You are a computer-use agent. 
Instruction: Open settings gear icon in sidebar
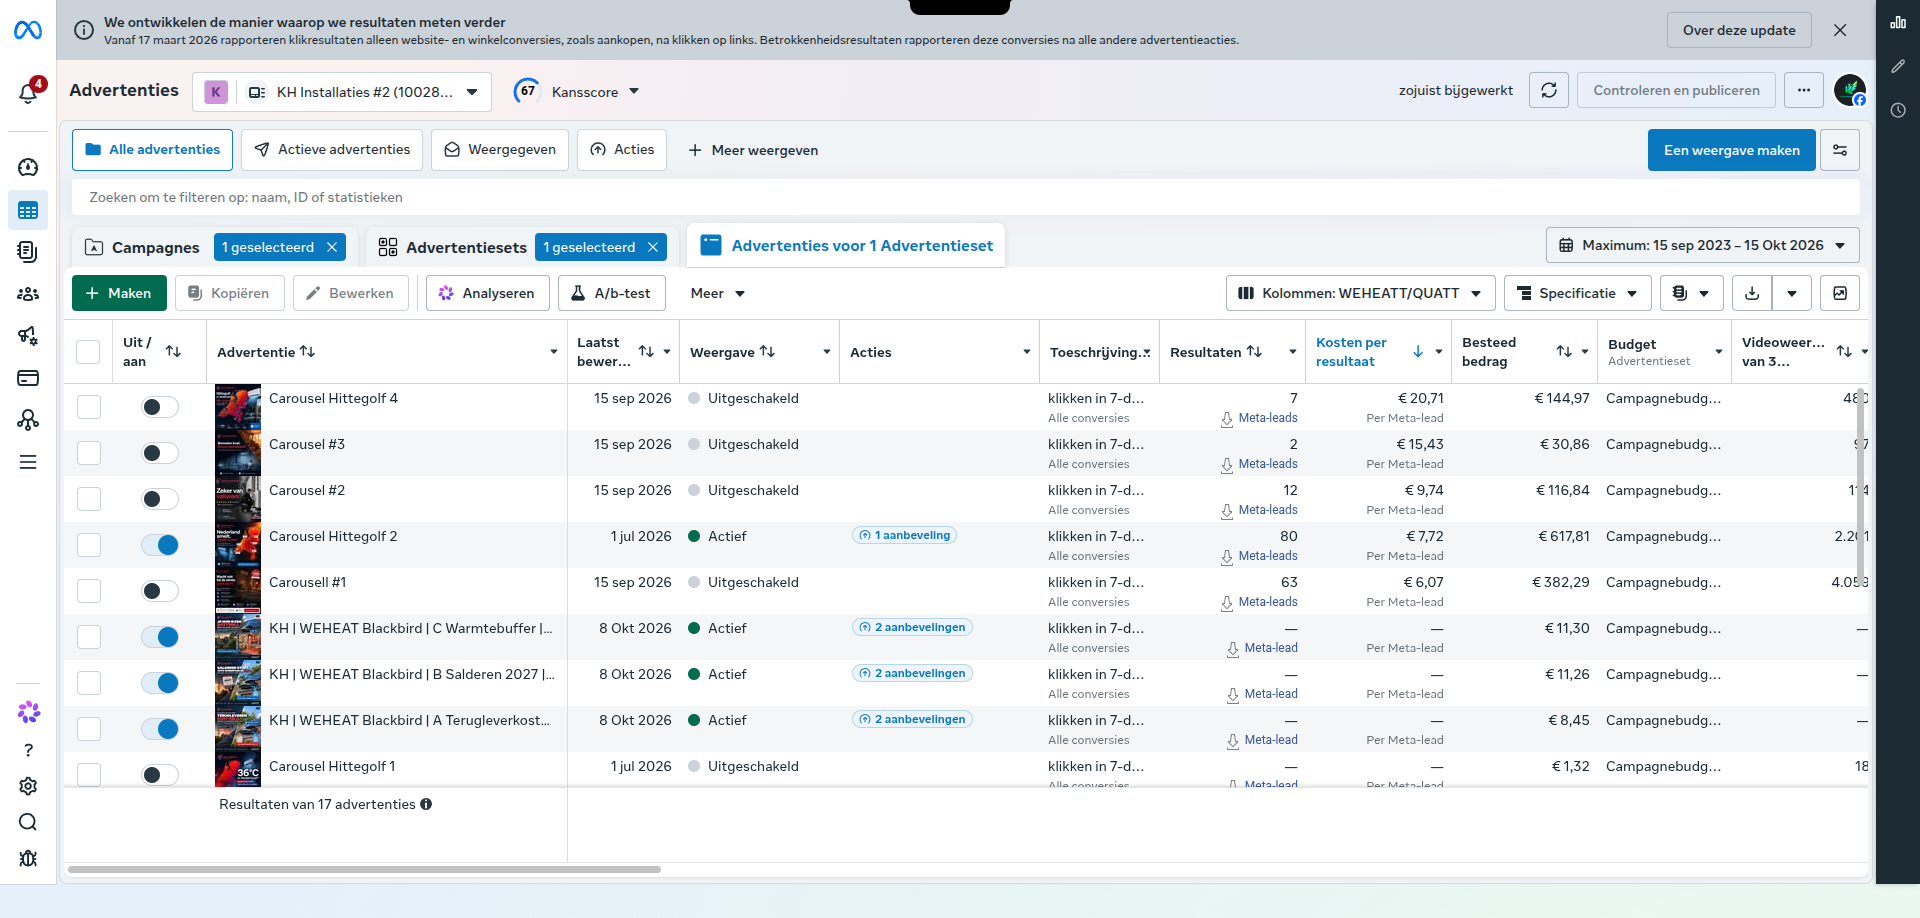pos(28,786)
